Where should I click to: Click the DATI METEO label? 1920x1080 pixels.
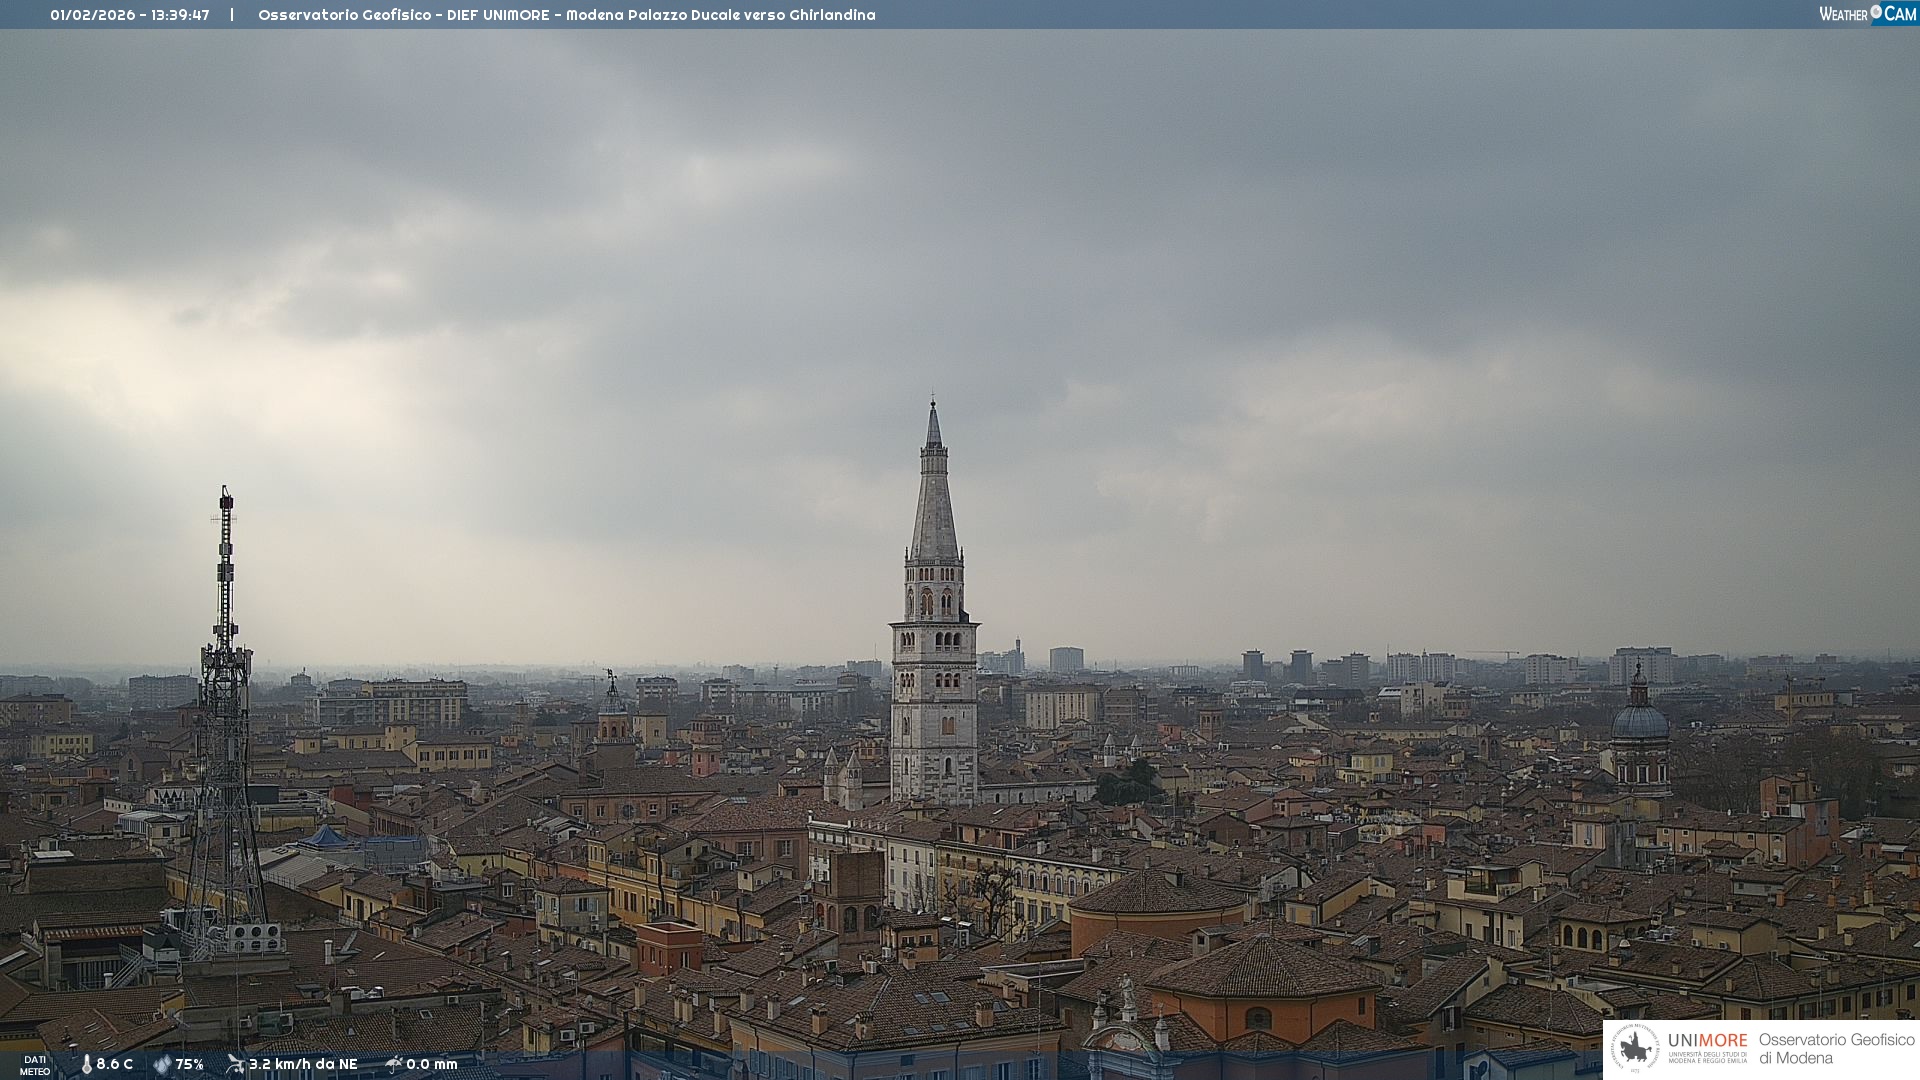(x=35, y=1065)
